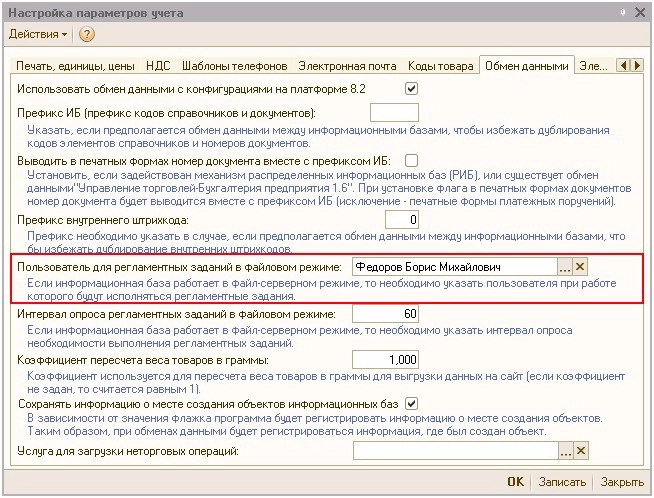Open the Действия dropdown menu
654x498 pixels.
[38, 34]
